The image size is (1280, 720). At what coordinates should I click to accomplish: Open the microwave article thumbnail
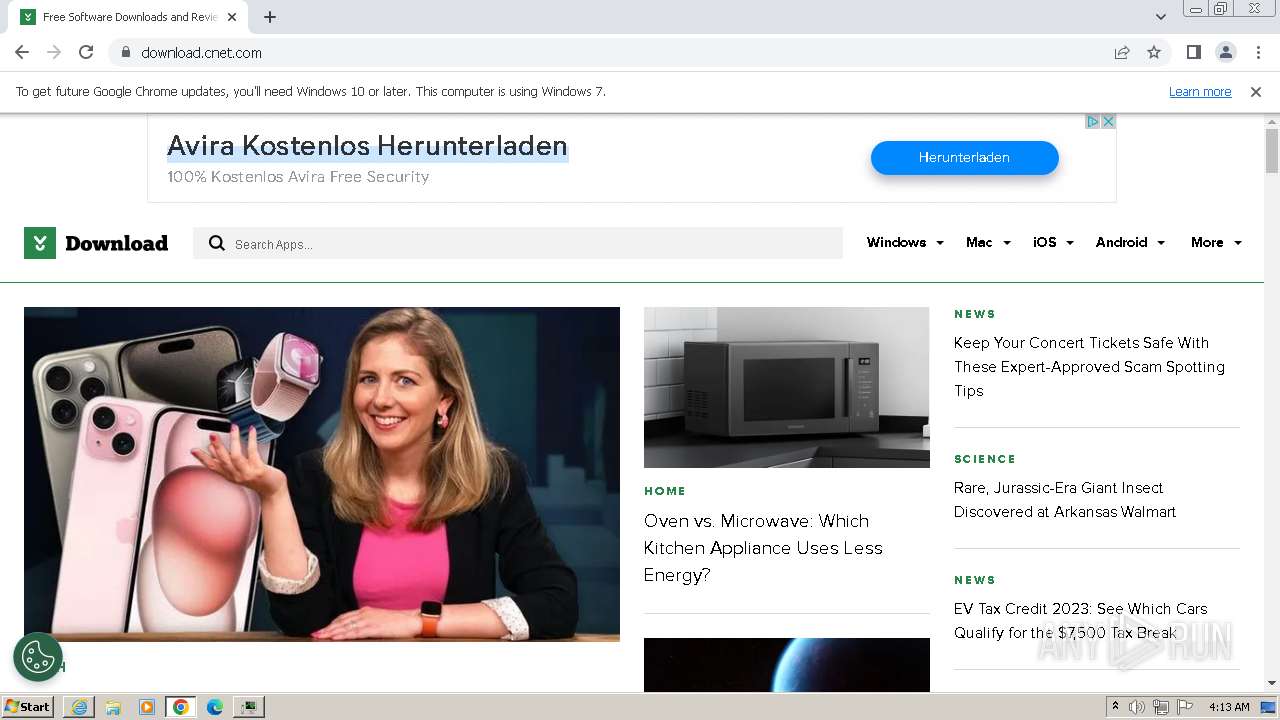(787, 387)
